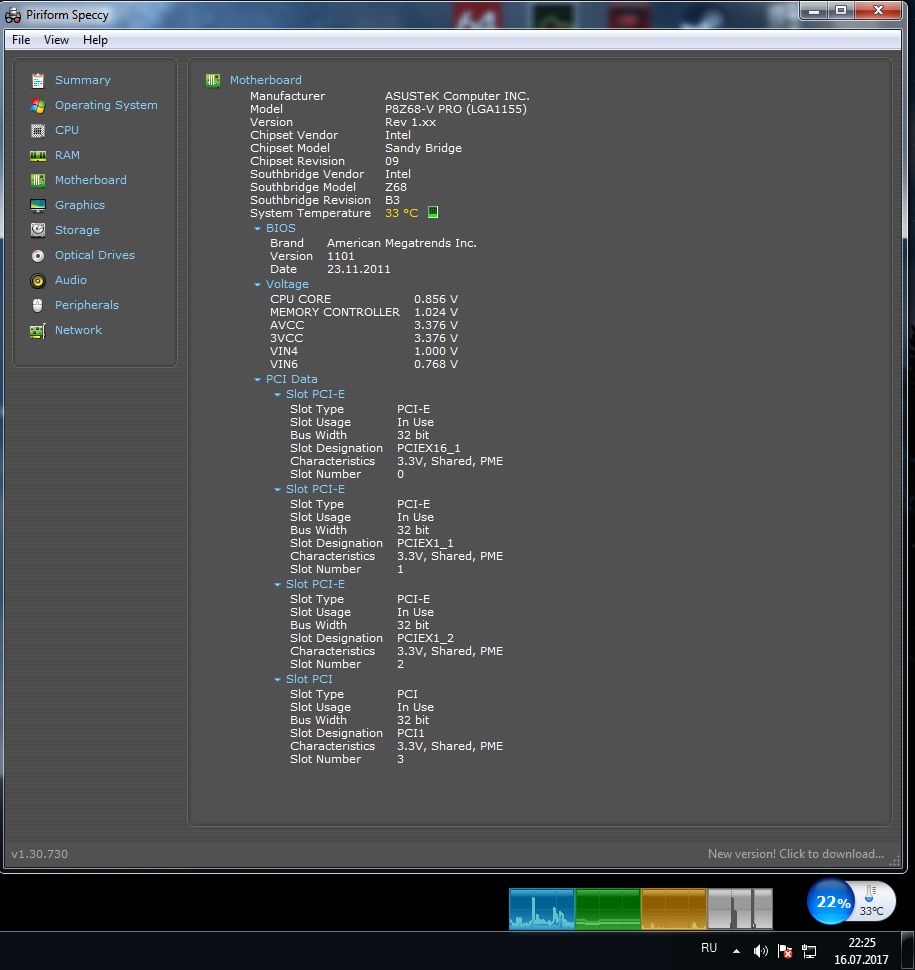The width and height of the screenshot is (915, 970).
Task: Click the Motherboard heading in main panel
Action: click(x=266, y=80)
